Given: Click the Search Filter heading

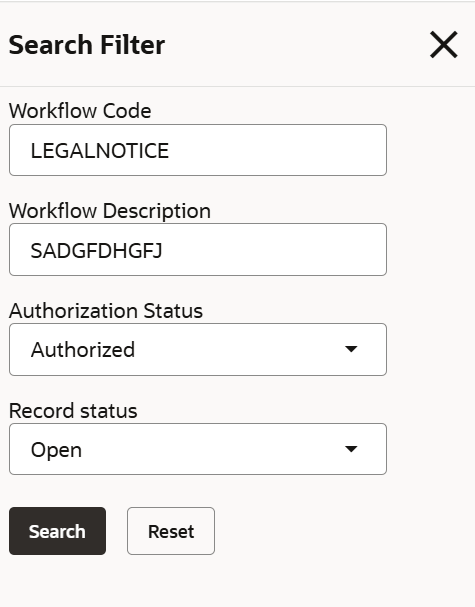Looking at the screenshot, I should click(x=87, y=45).
